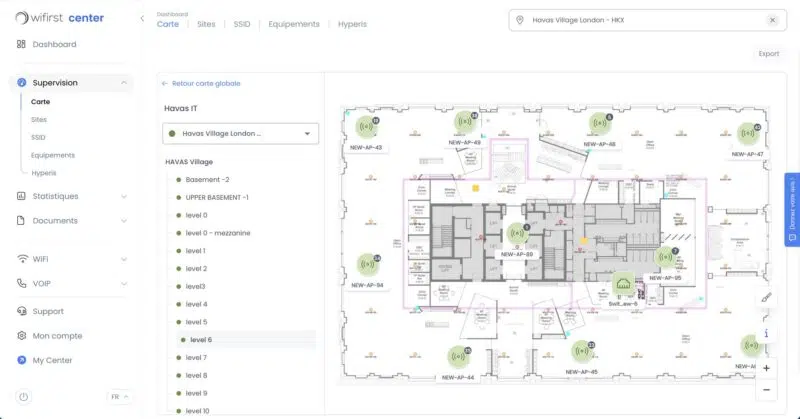The image size is (800, 419).
Task: Open Sites in Supervision submenu
Action: (x=39, y=119)
